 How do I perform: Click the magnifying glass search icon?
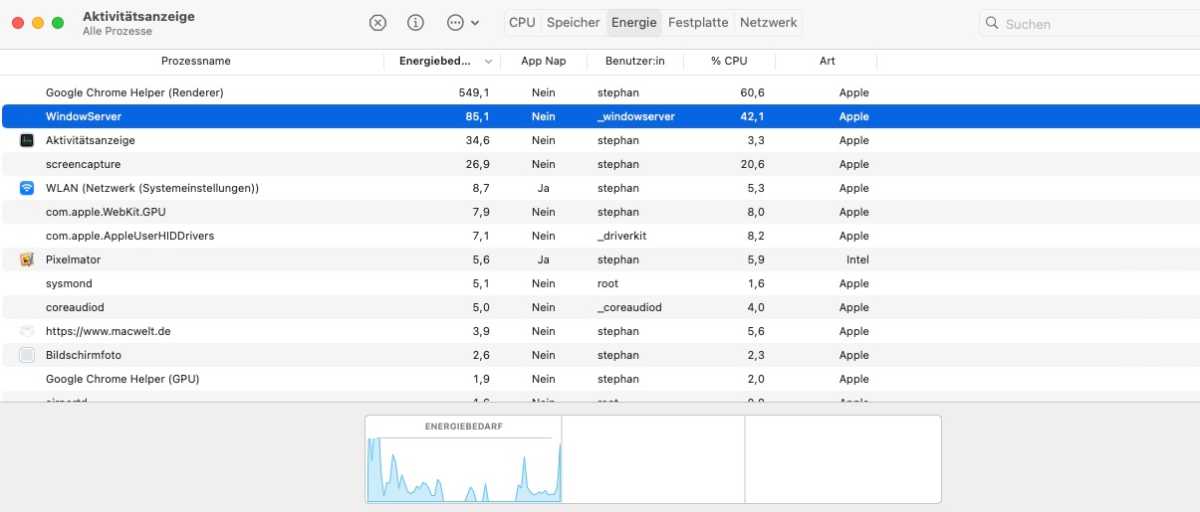pyautogui.click(x=992, y=23)
